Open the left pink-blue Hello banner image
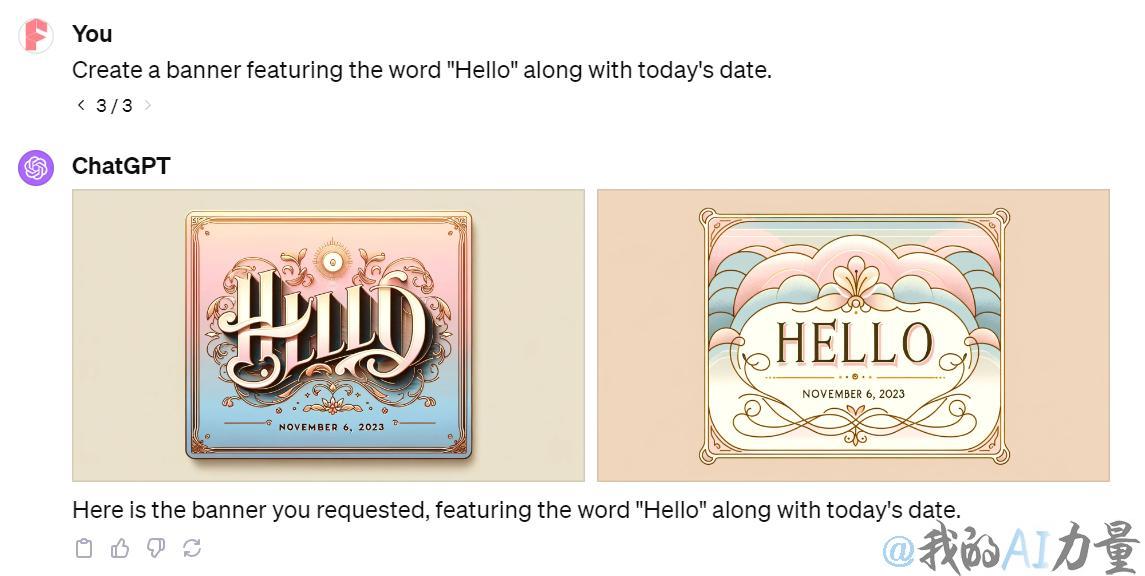The width and height of the screenshot is (1145, 576). (x=329, y=335)
